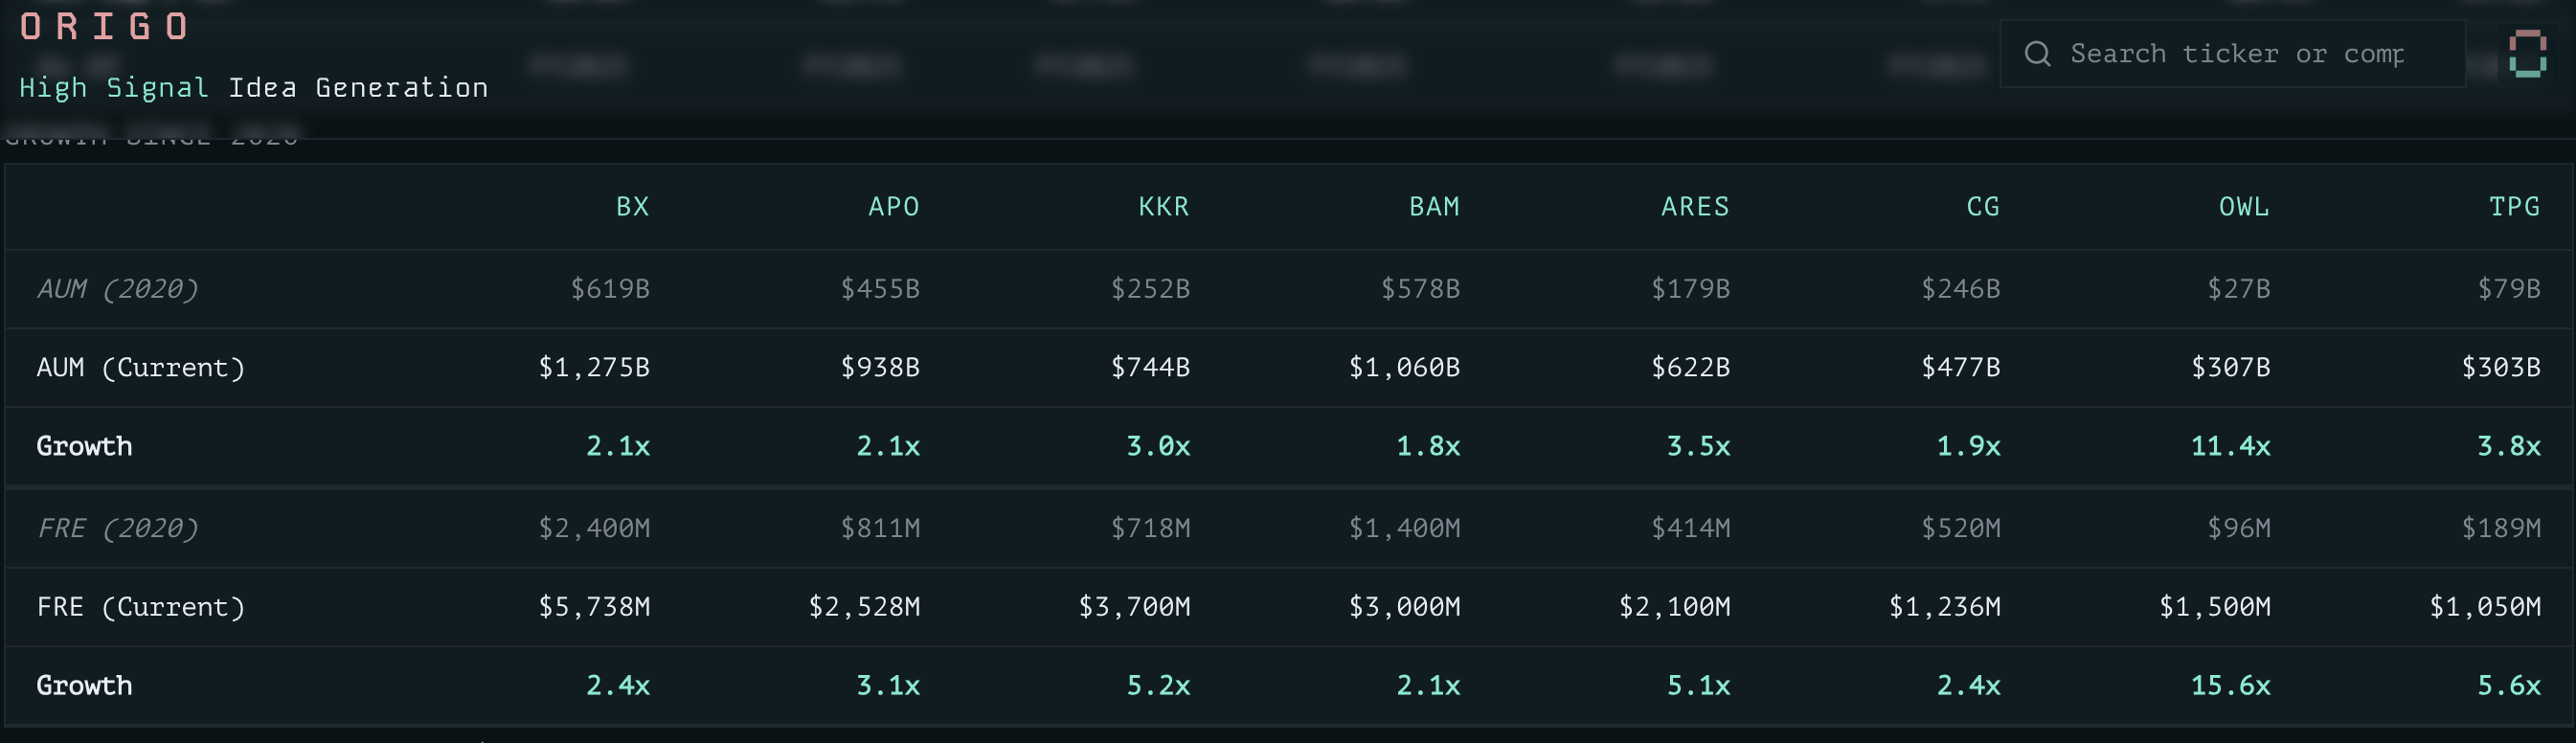Click KKR 2020 FRE value $718M

(x=1150, y=528)
